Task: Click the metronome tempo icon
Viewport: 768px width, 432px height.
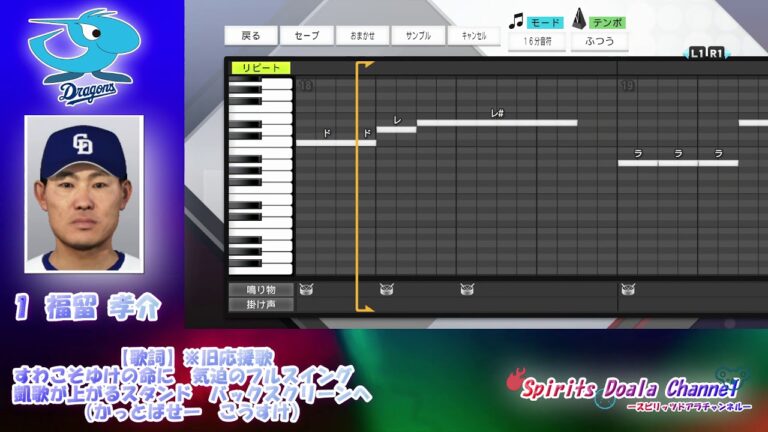Action: coord(580,19)
